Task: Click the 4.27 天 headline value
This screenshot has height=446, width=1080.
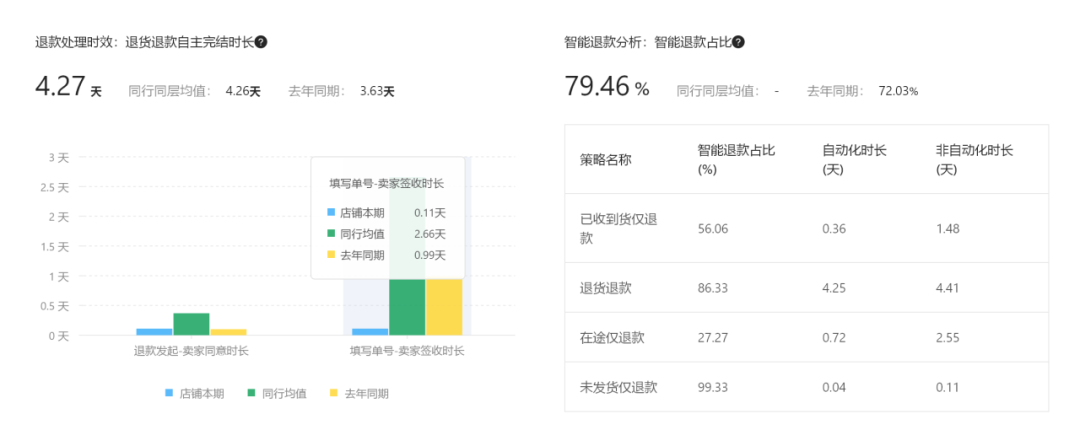Action: [68, 87]
